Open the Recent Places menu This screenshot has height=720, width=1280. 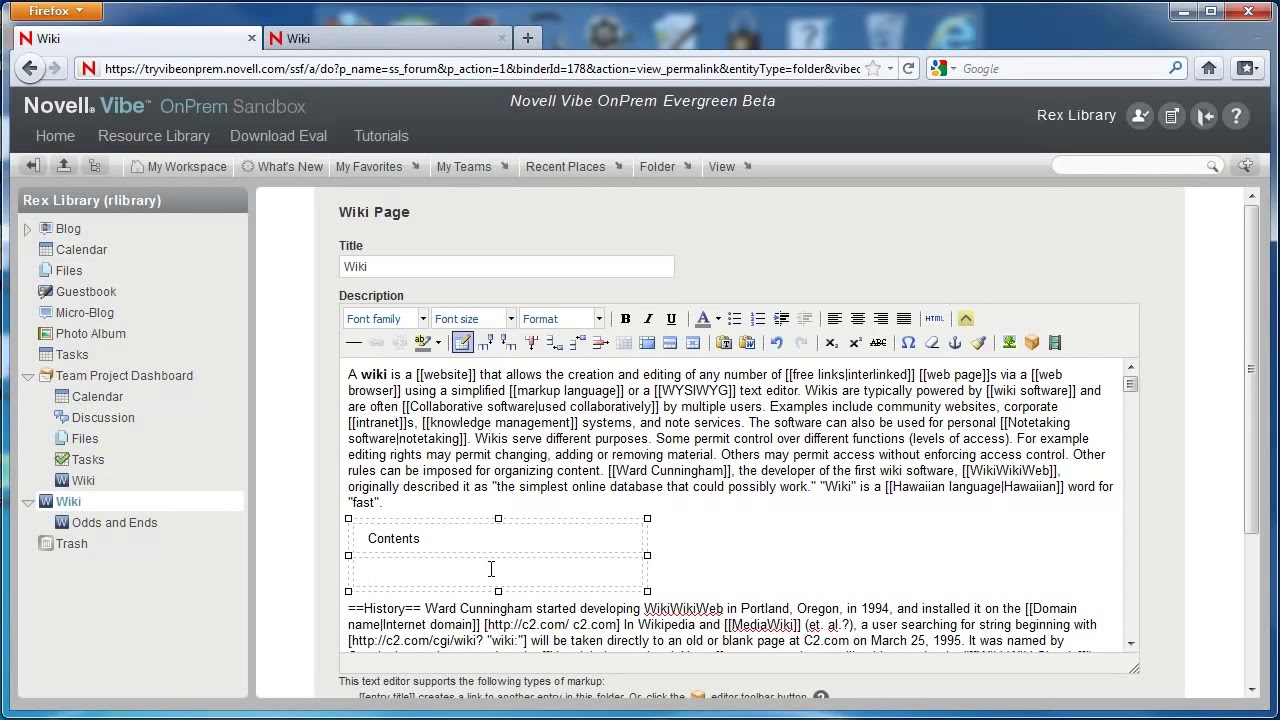pyautogui.click(x=574, y=167)
